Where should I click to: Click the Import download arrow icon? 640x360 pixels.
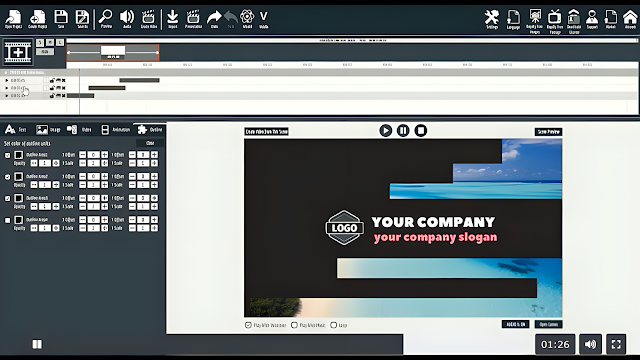click(173, 19)
